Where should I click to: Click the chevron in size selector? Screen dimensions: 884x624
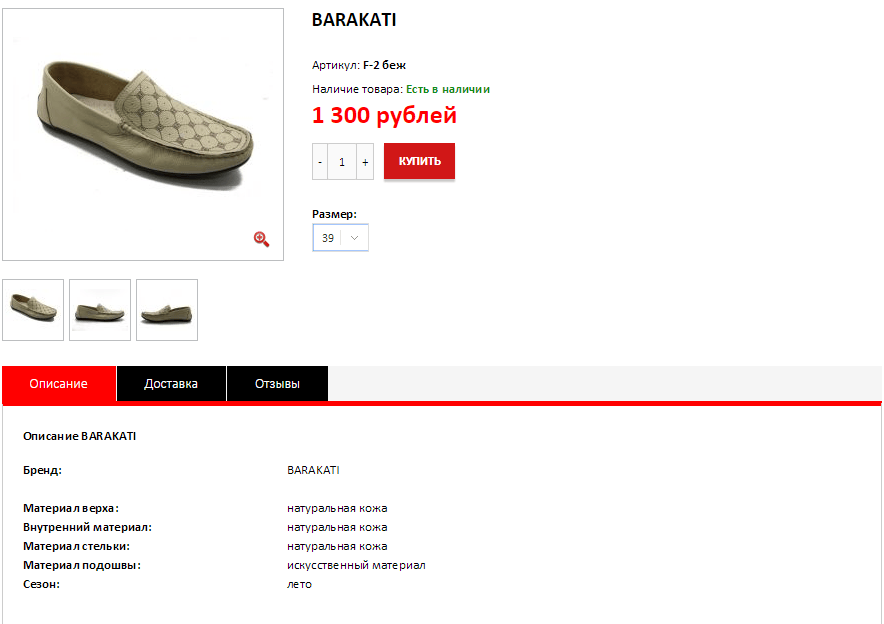[x=355, y=238]
